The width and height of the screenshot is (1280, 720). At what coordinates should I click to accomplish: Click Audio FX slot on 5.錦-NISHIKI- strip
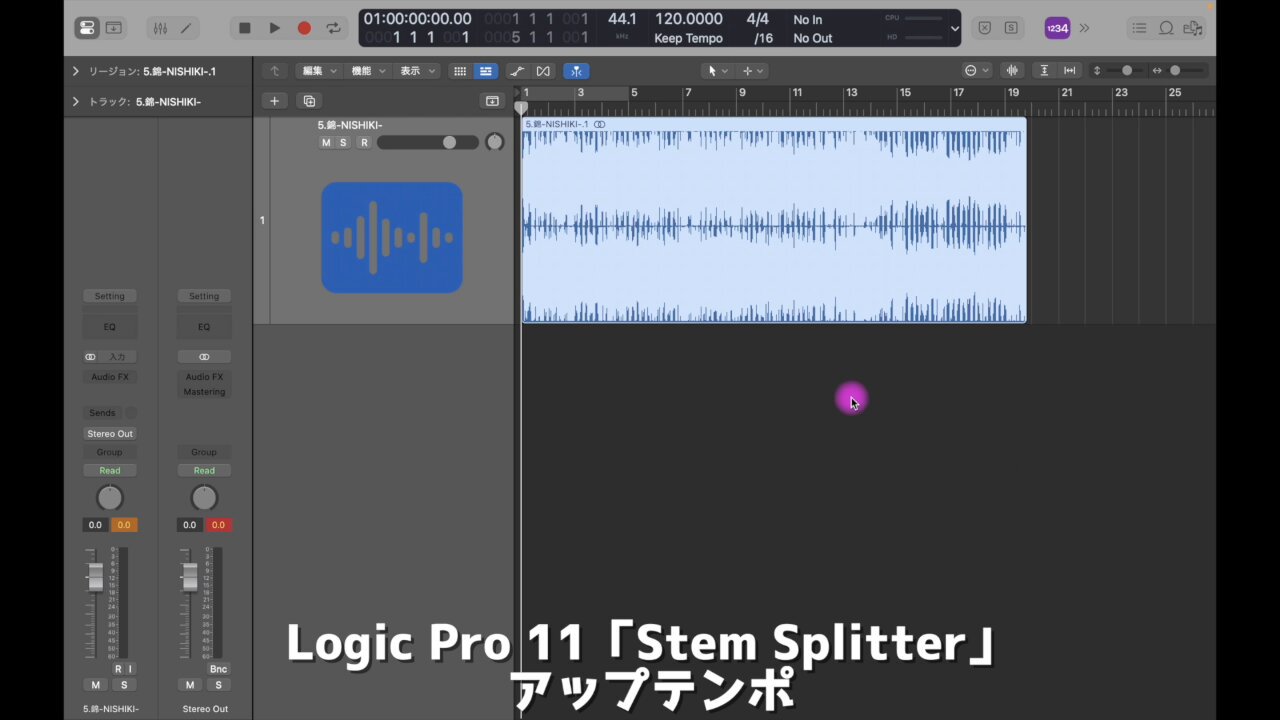pyautogui.click(x=110, y=377)
